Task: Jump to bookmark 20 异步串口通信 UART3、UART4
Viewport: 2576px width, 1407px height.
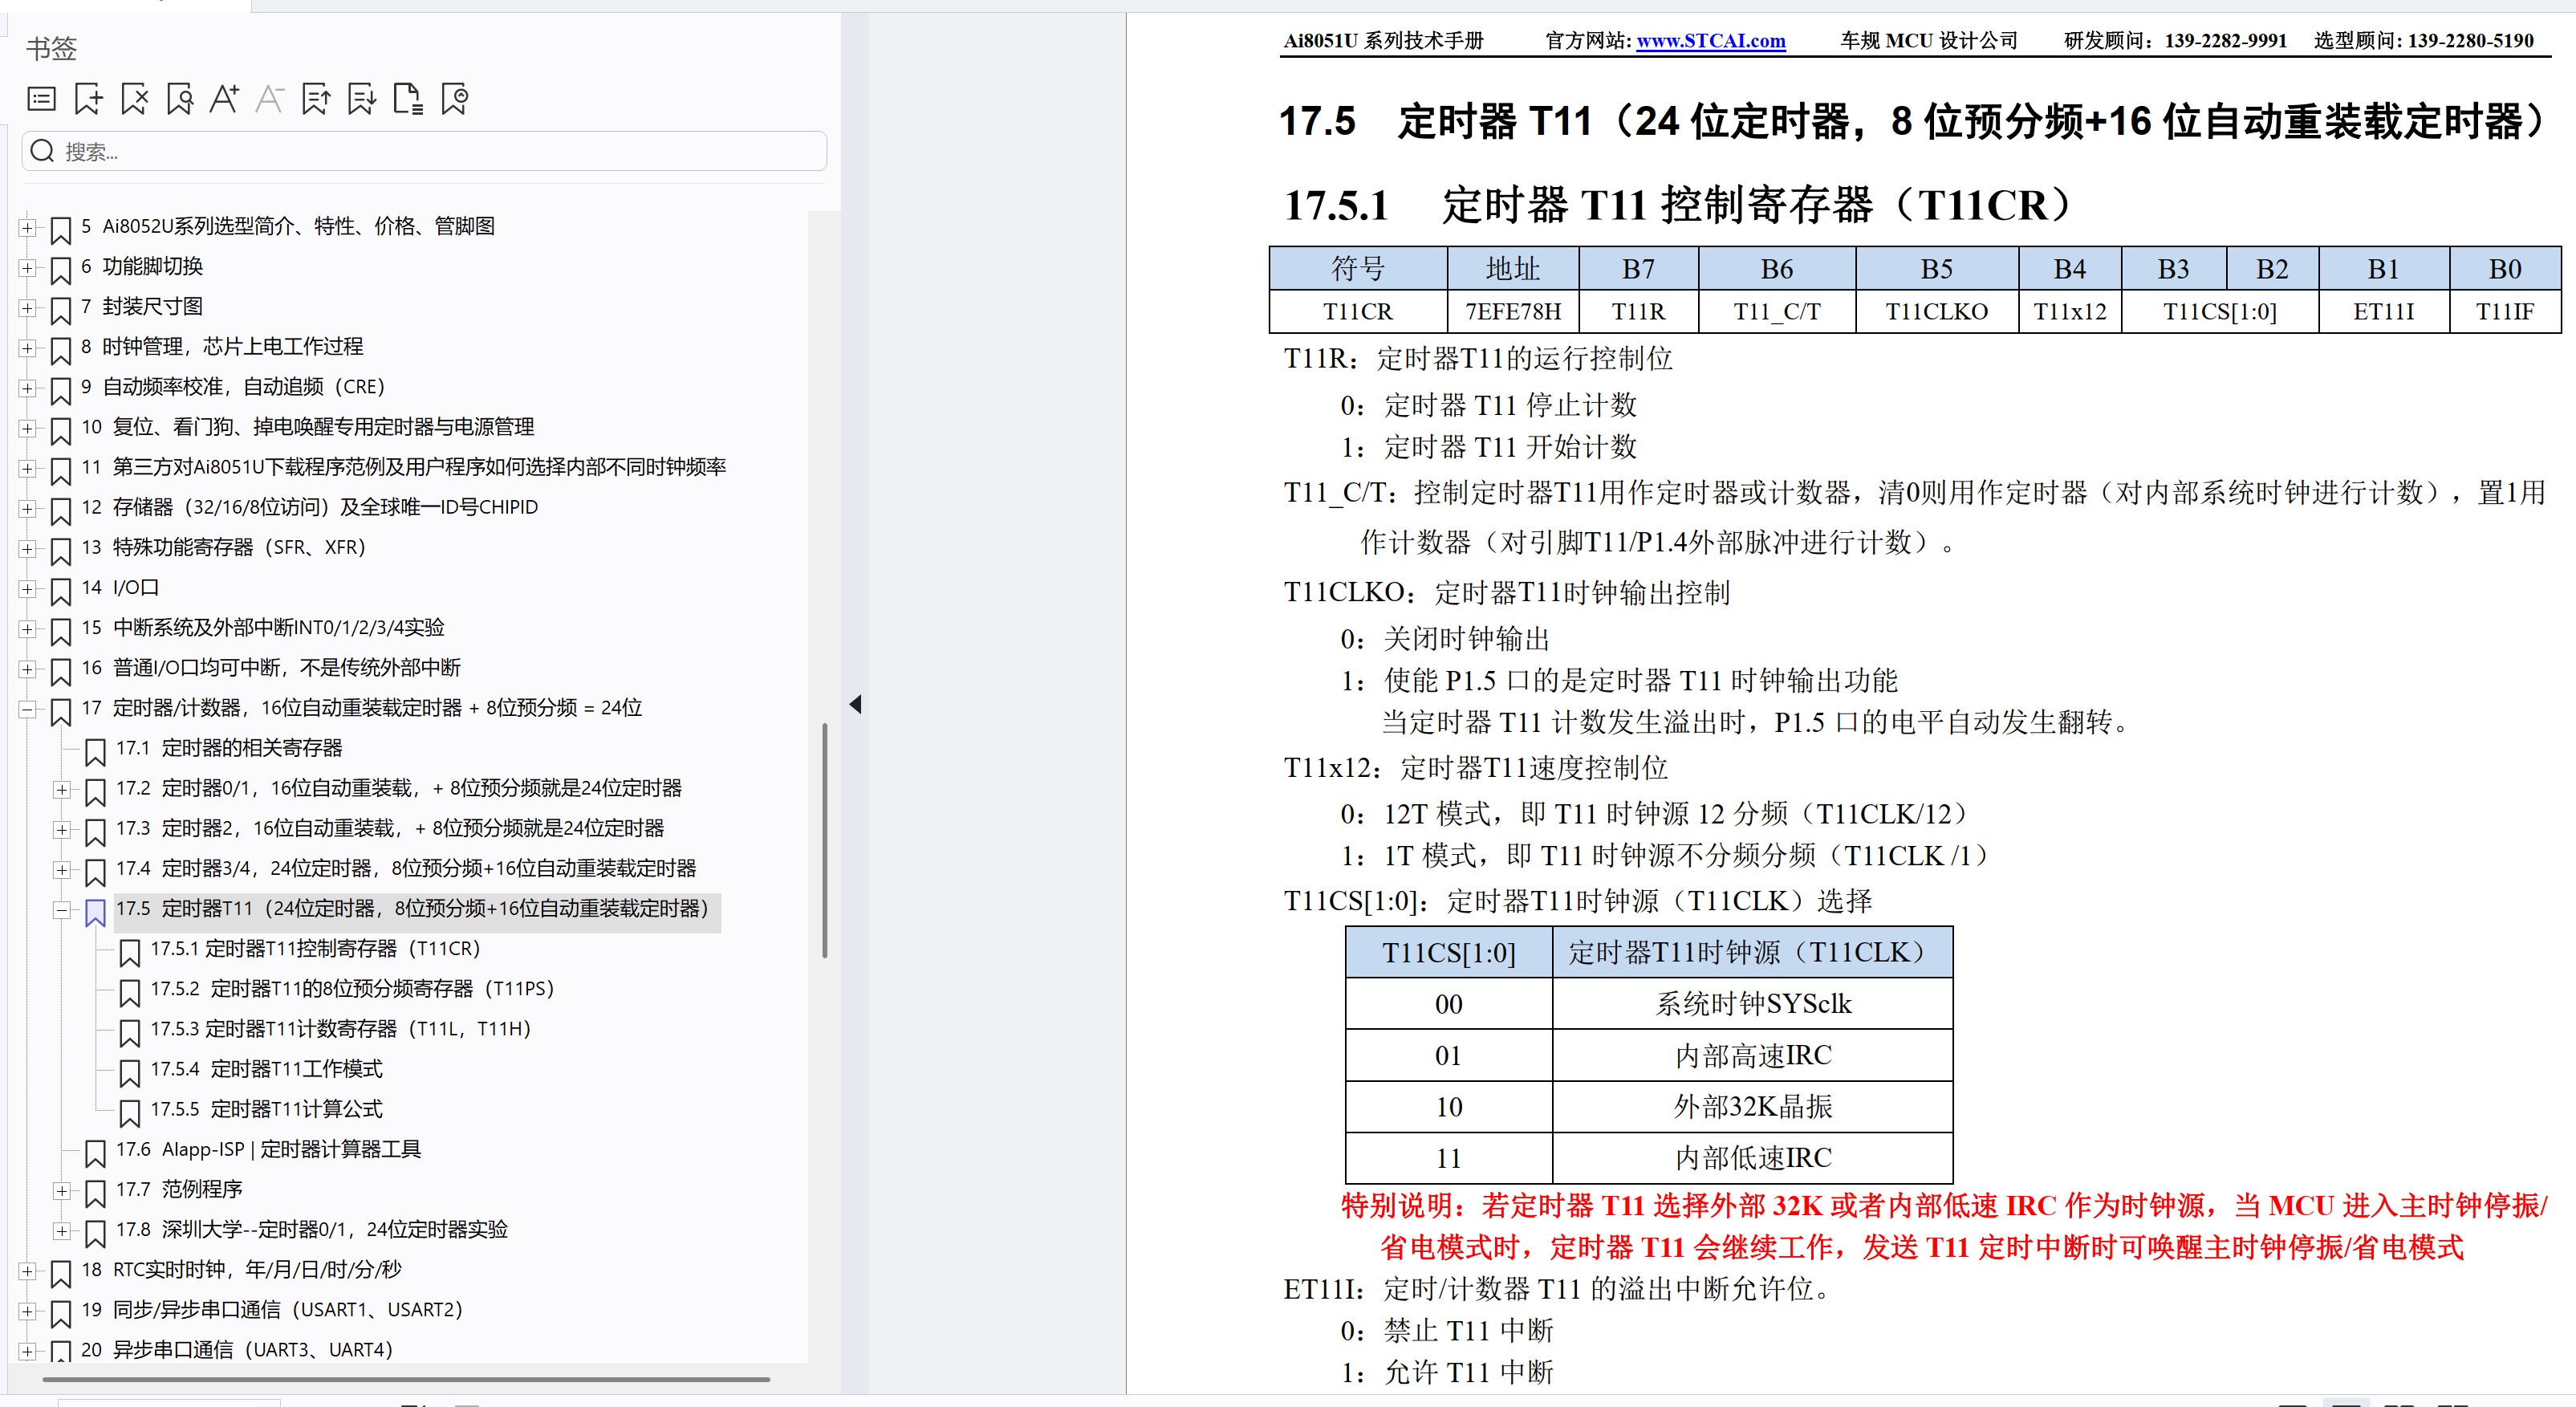Action: pos(237,1350)
